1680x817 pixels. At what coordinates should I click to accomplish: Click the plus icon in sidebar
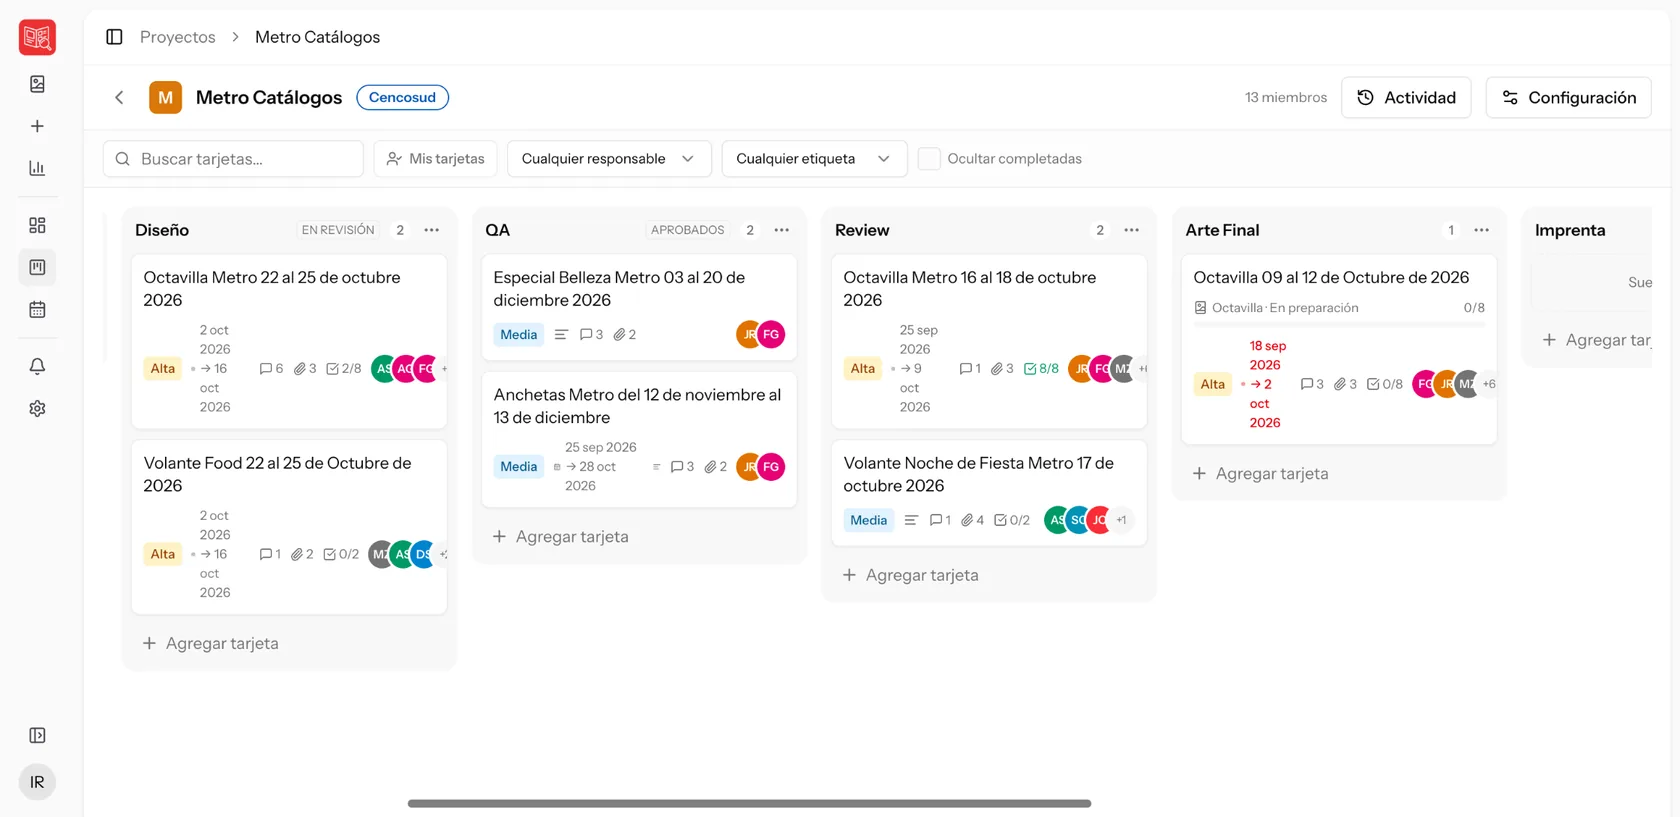coord(37,126)
